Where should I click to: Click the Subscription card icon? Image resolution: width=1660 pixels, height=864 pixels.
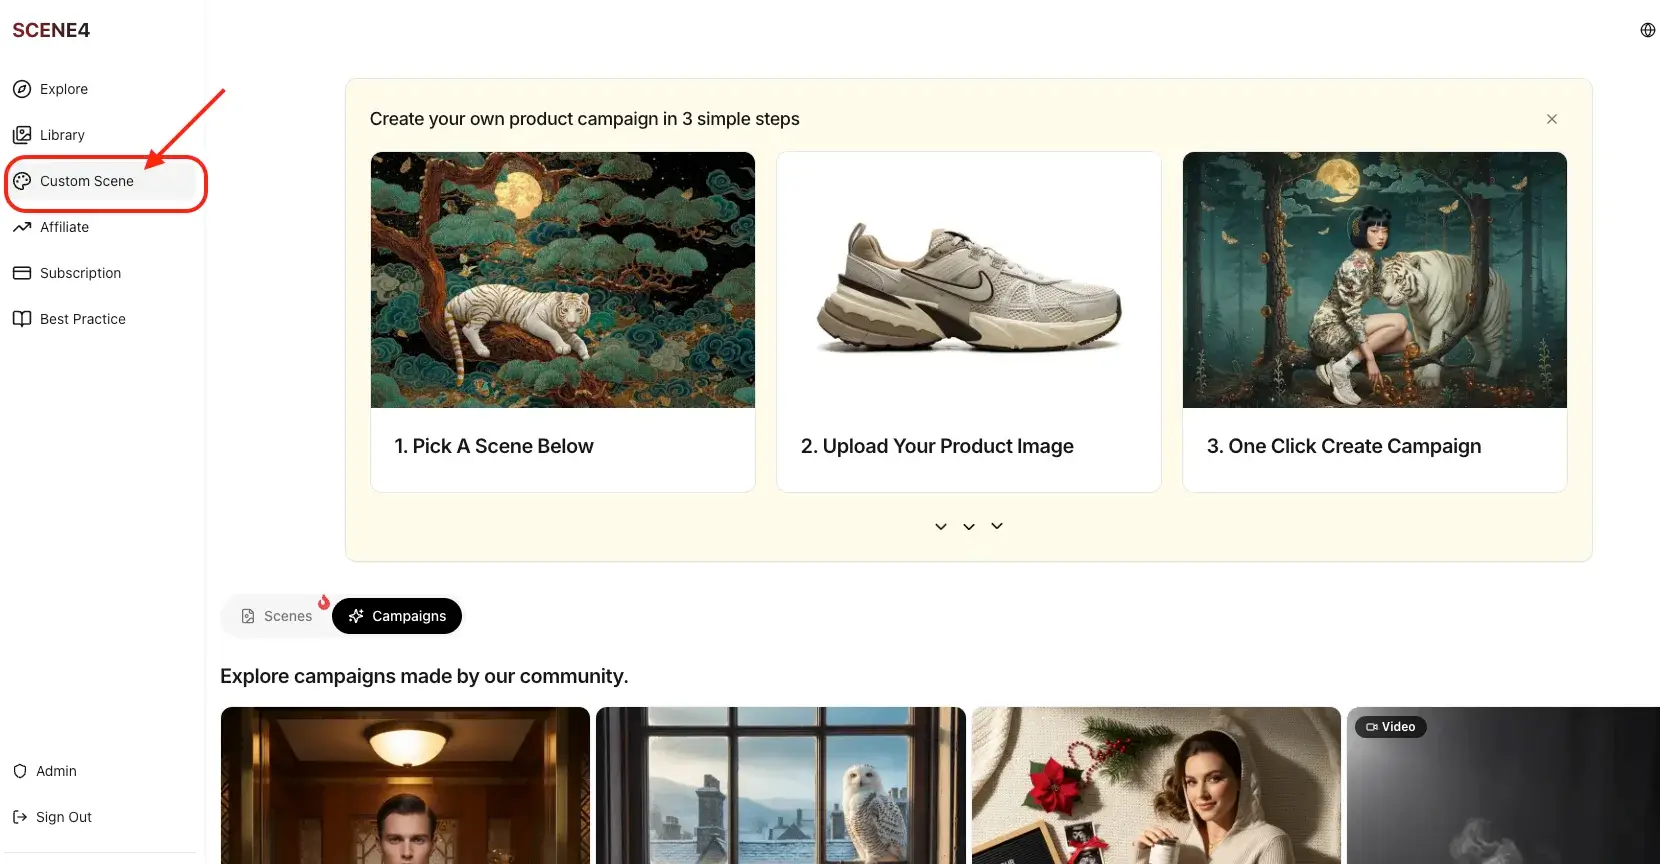22,272
